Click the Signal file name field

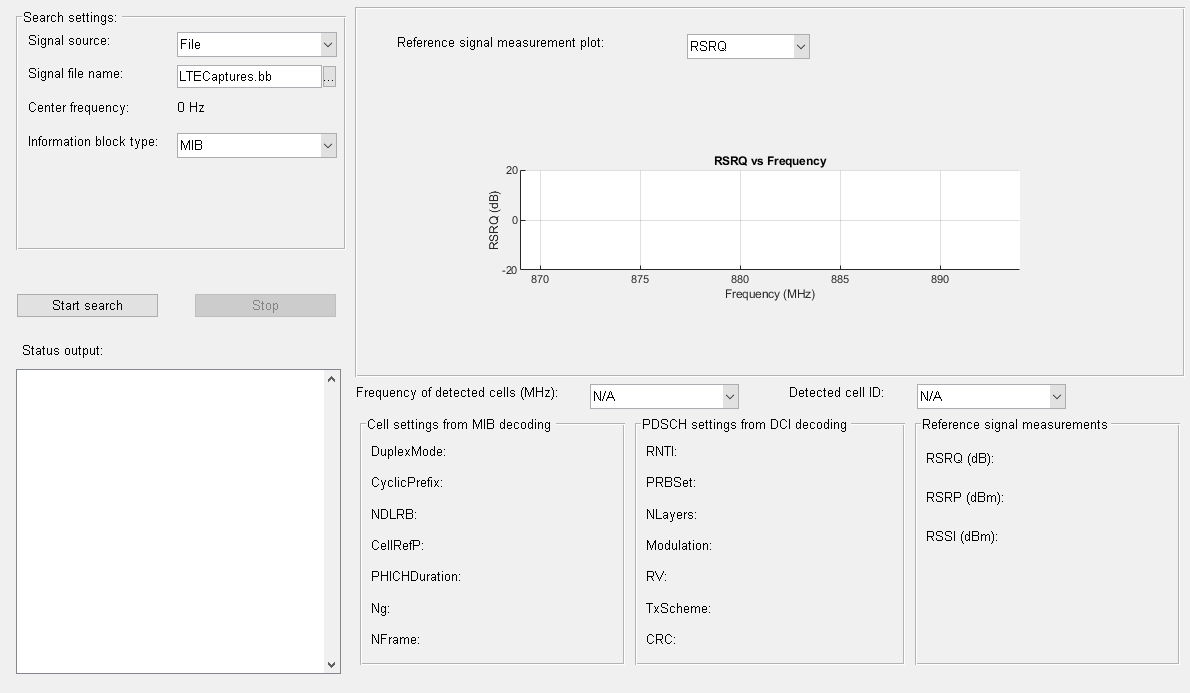[248, 77]
